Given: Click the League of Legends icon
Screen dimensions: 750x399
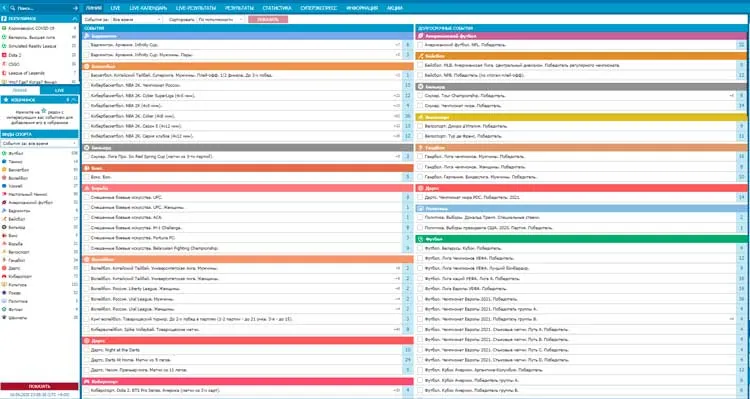Looking at the screenshot, I should (4, 73).
